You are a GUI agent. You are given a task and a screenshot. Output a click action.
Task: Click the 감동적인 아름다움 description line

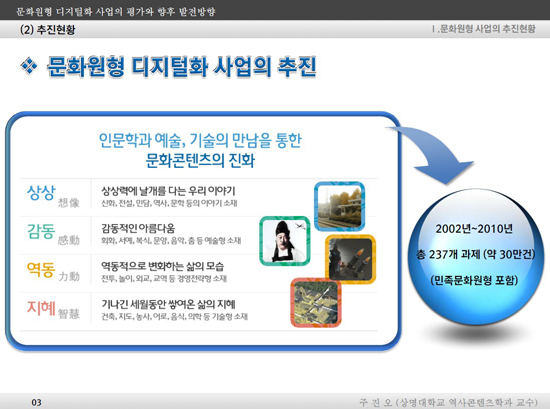138,228
